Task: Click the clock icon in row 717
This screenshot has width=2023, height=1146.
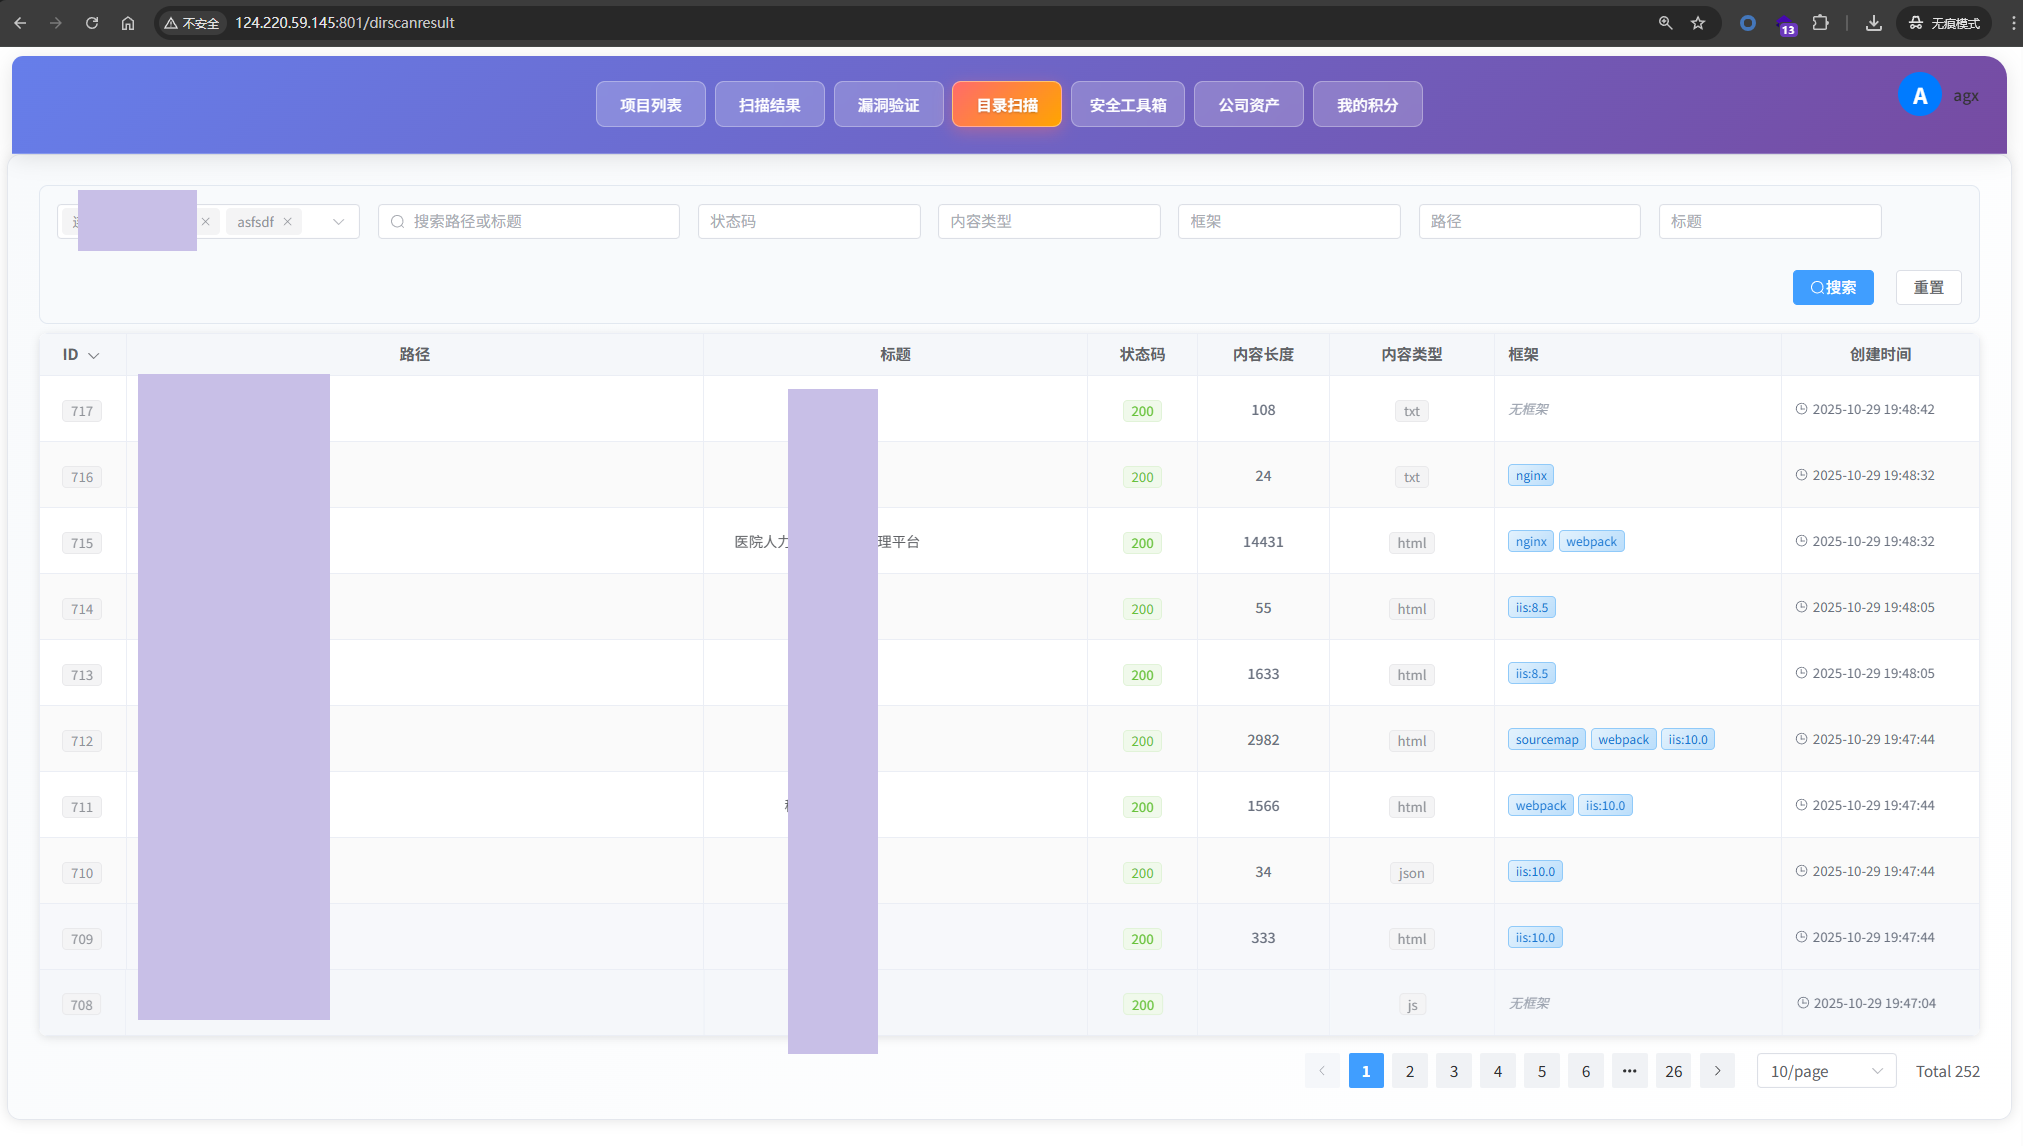Action: (x=1801, y=409)
